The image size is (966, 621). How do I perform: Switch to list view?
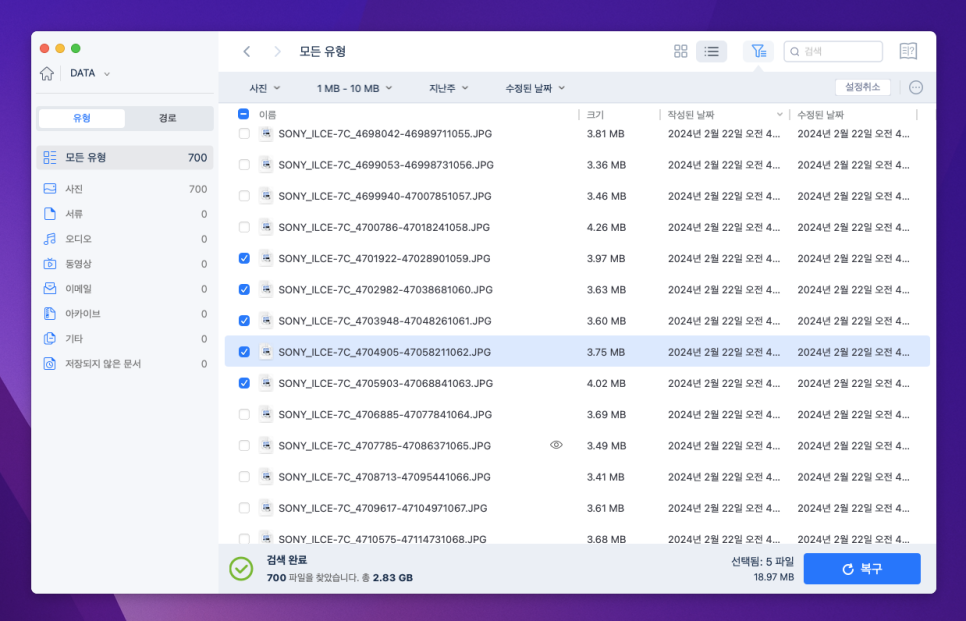(712, 52)
